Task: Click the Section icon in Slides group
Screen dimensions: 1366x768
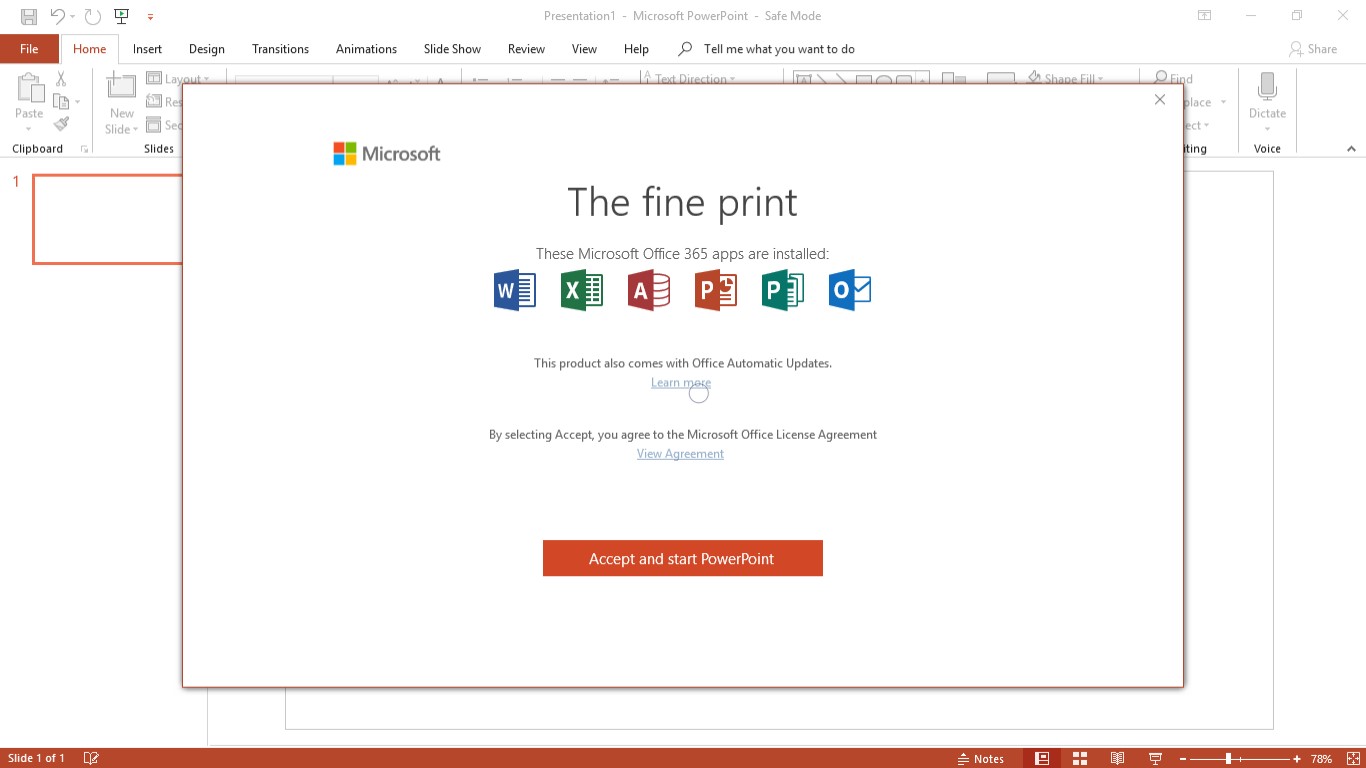Action: pyautogui.click(x=154, y=125)
